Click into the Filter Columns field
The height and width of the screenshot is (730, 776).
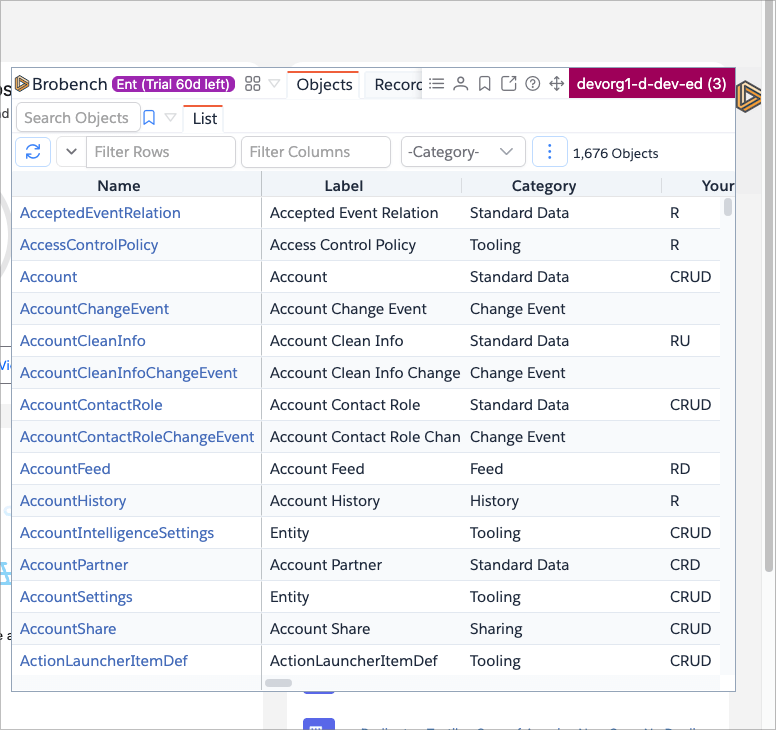tap(315, 152)
